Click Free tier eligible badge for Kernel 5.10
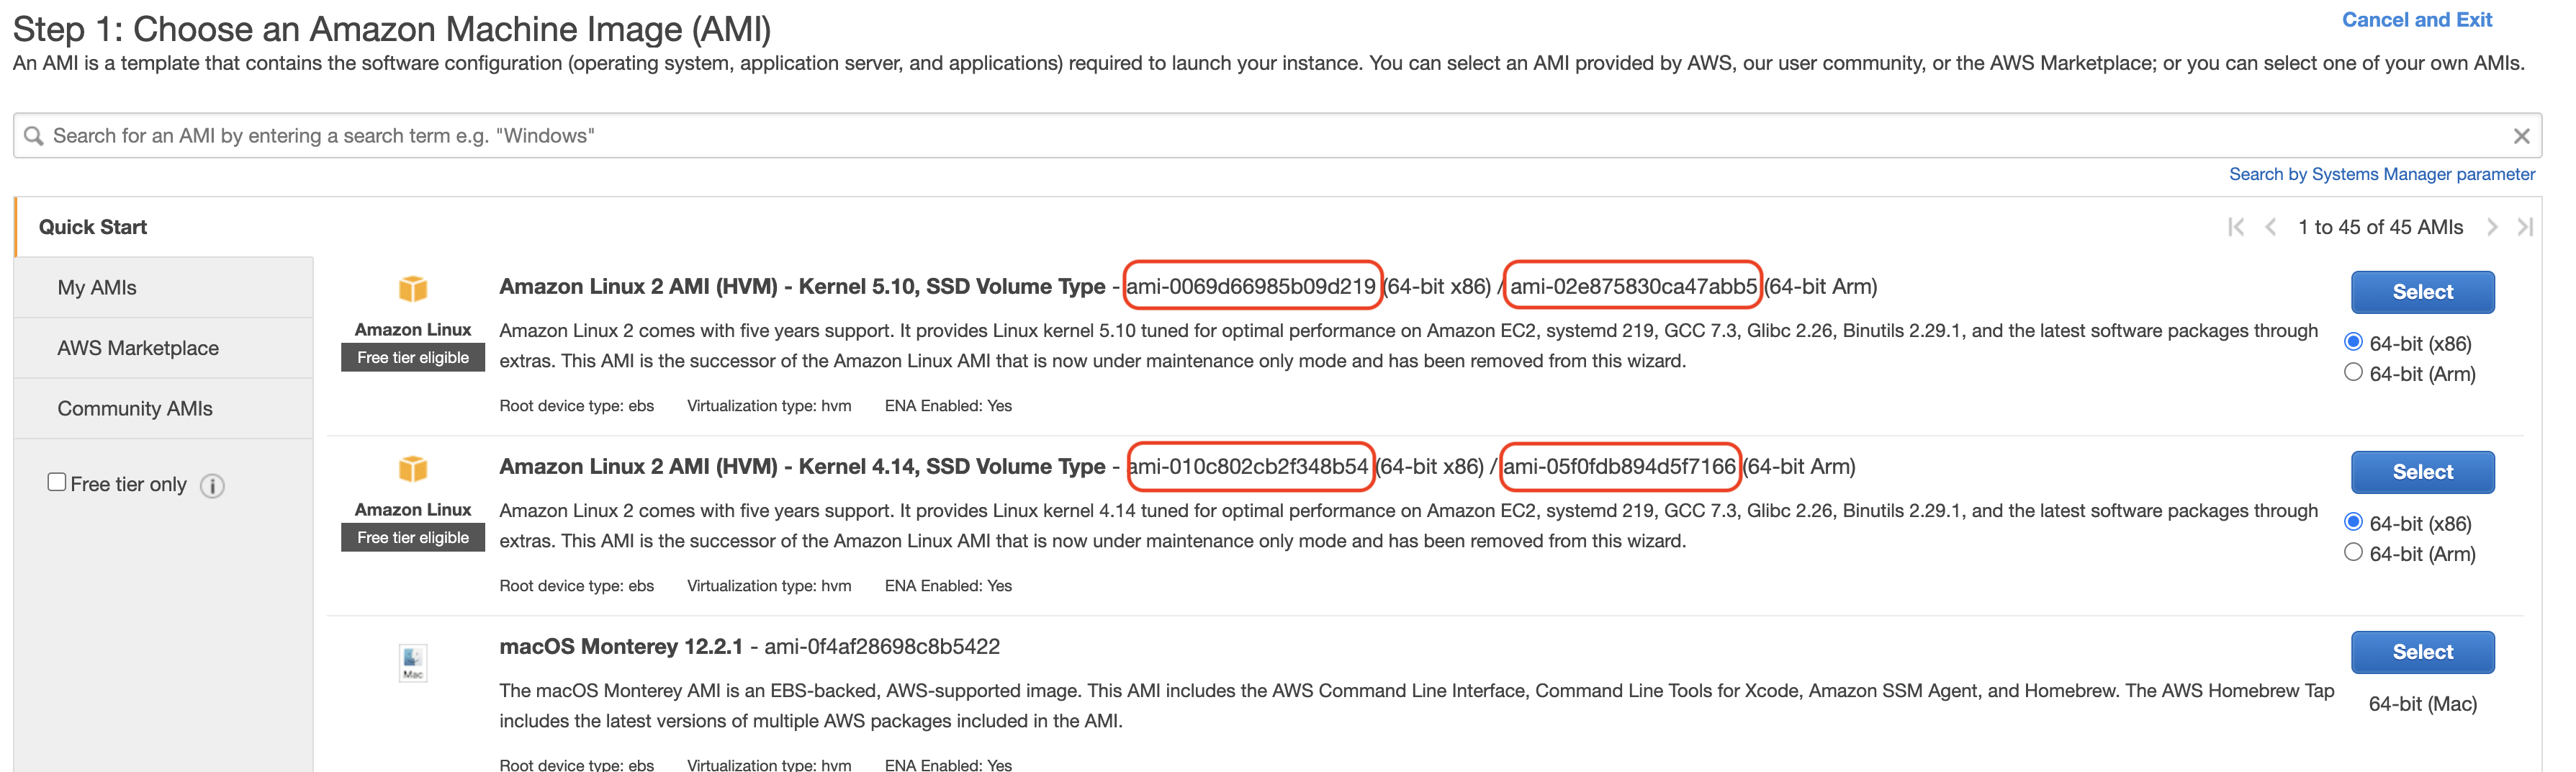2576x772 pixels. tap(413, 358)
